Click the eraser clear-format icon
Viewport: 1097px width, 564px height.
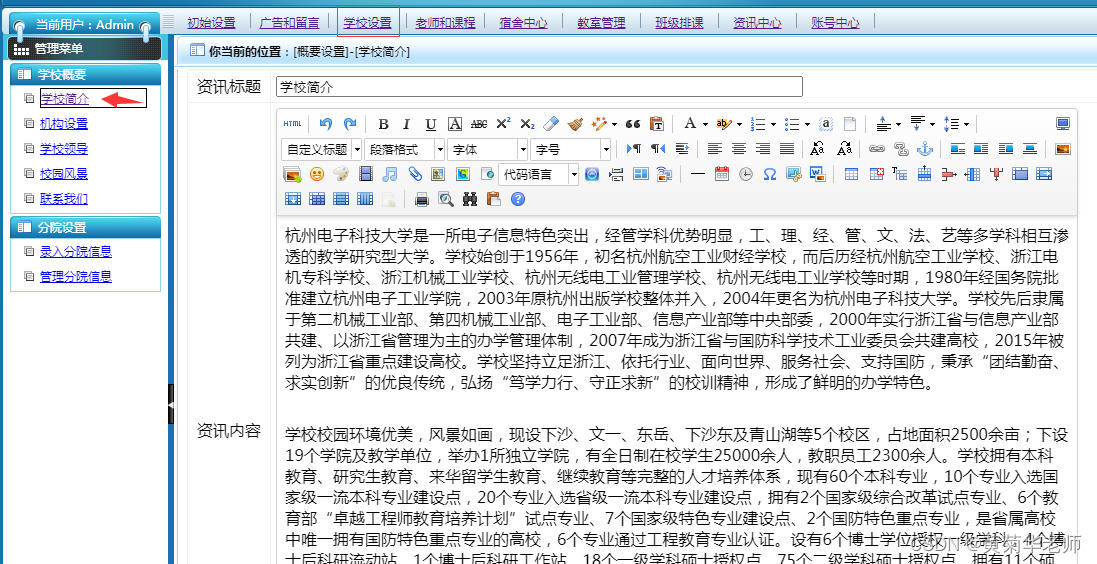point(551,124)
